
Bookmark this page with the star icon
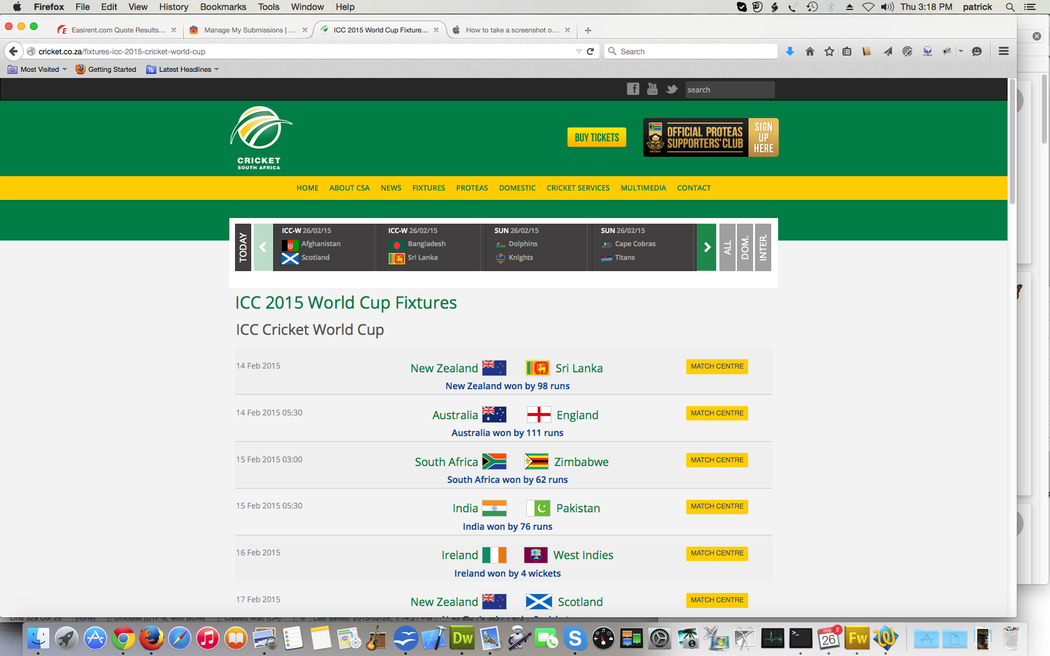[x=829, y=51]
